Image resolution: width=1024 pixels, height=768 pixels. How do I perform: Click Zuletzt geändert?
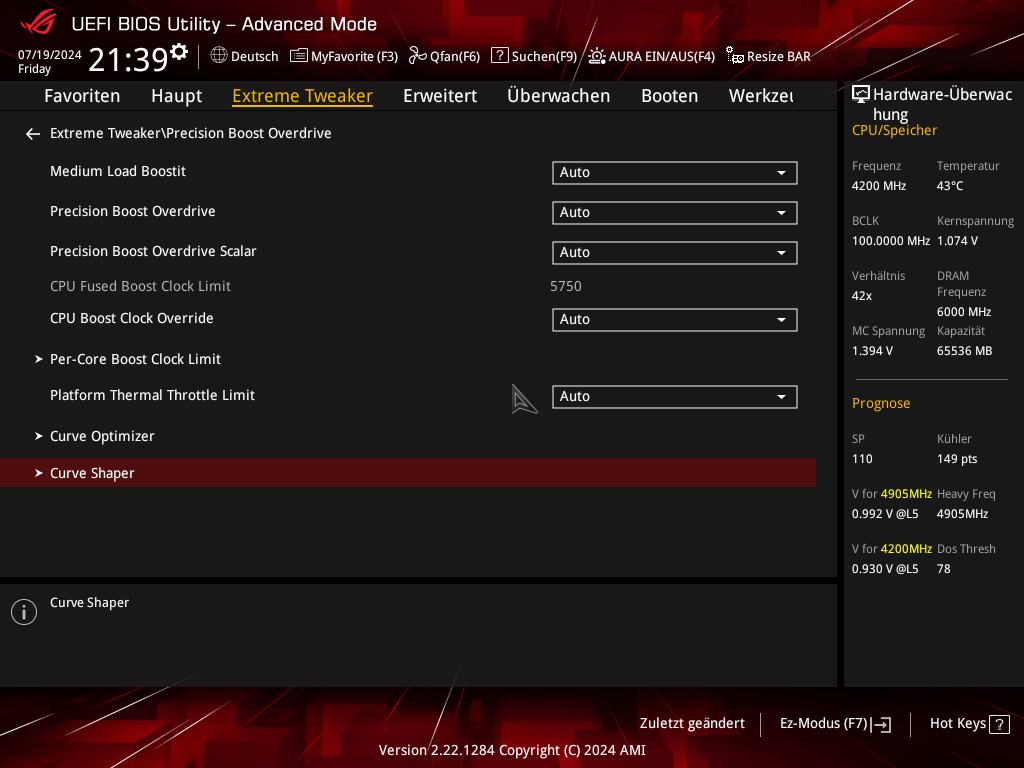coord(692,724)
